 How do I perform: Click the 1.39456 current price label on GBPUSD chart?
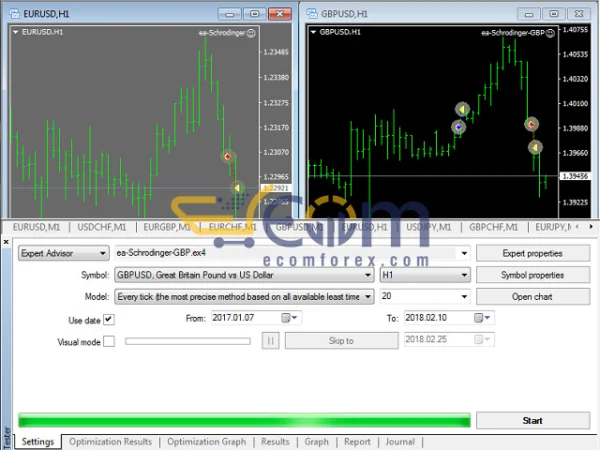[x=575, y=176]
